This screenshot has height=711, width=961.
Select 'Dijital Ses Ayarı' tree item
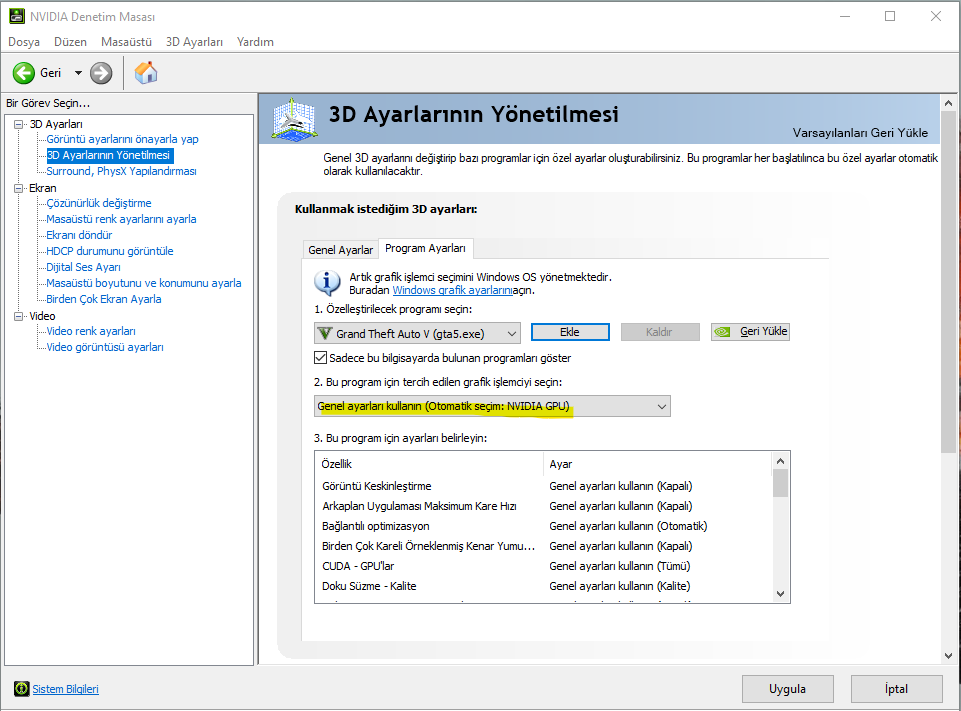coord(83,267)
